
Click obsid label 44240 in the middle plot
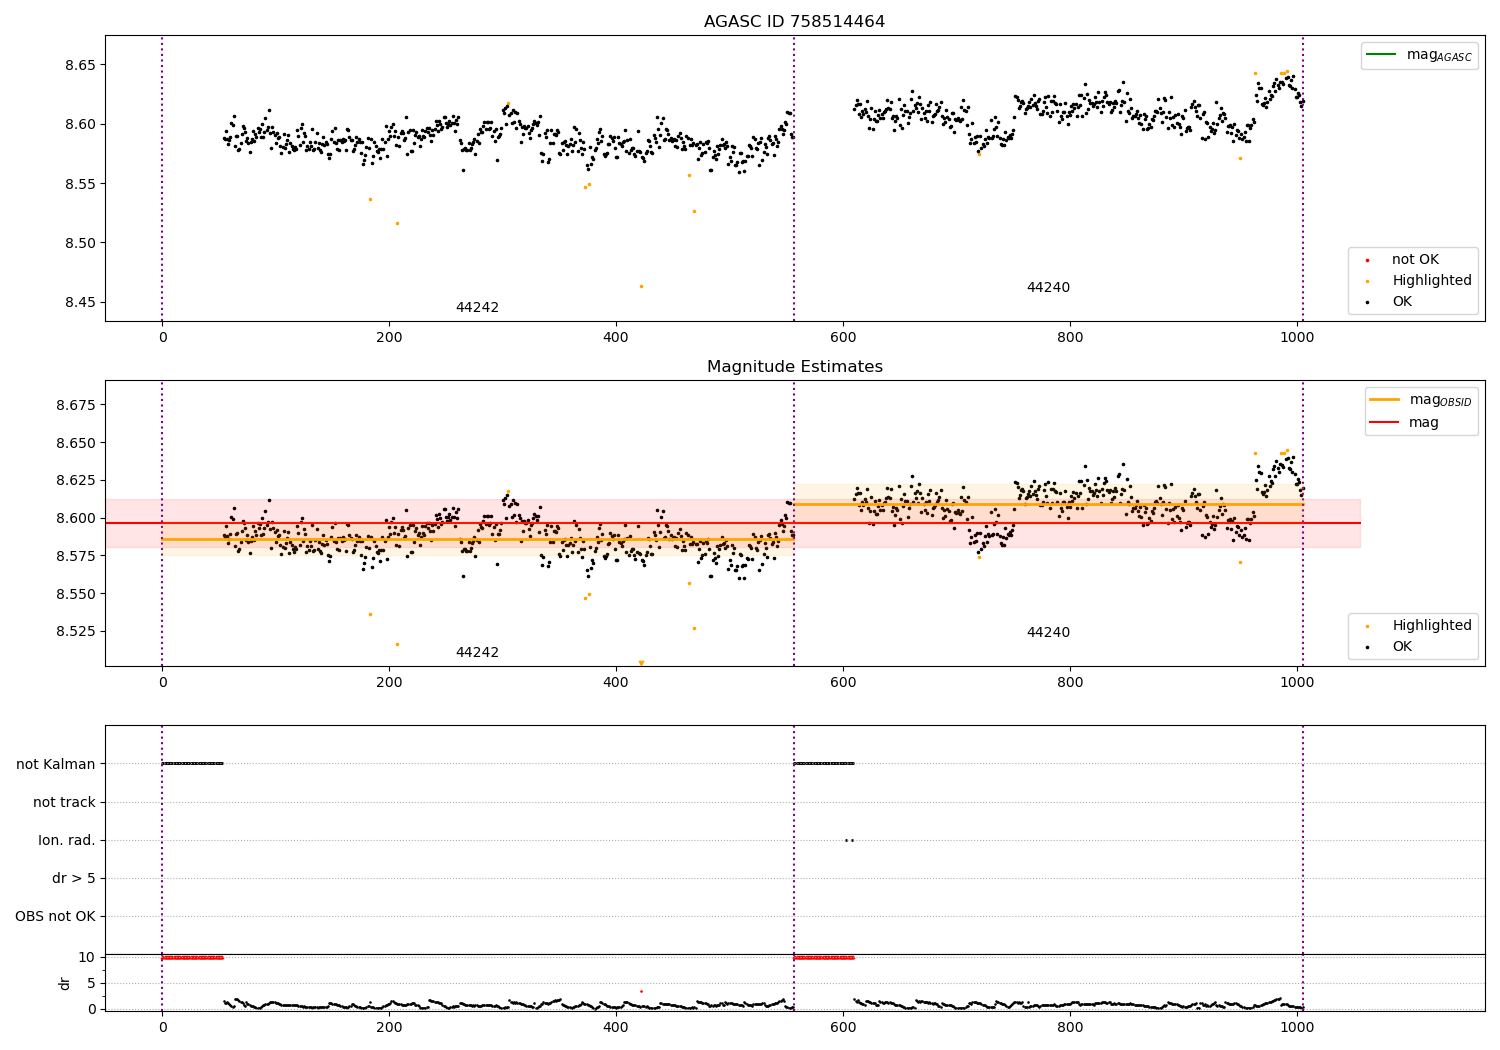pyautogui.click(x=1048, y=633)
